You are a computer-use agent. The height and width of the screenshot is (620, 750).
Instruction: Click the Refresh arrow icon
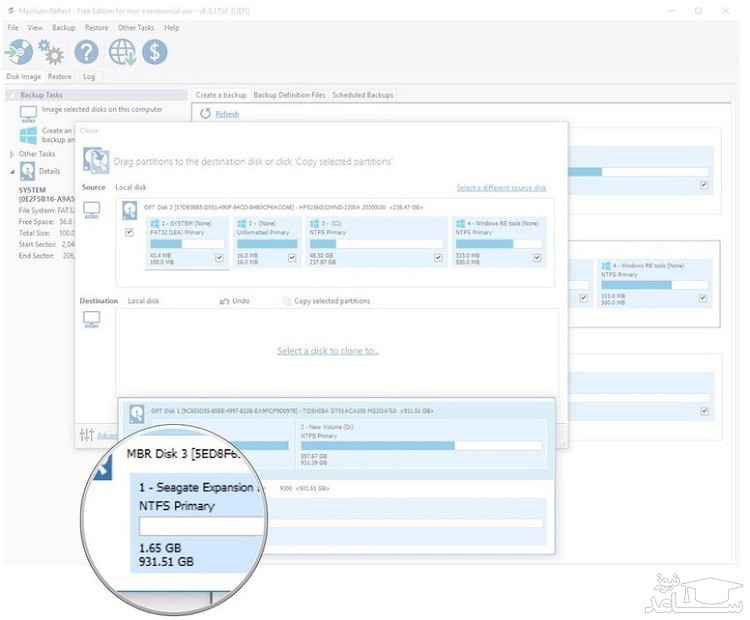tap(205, 114)
